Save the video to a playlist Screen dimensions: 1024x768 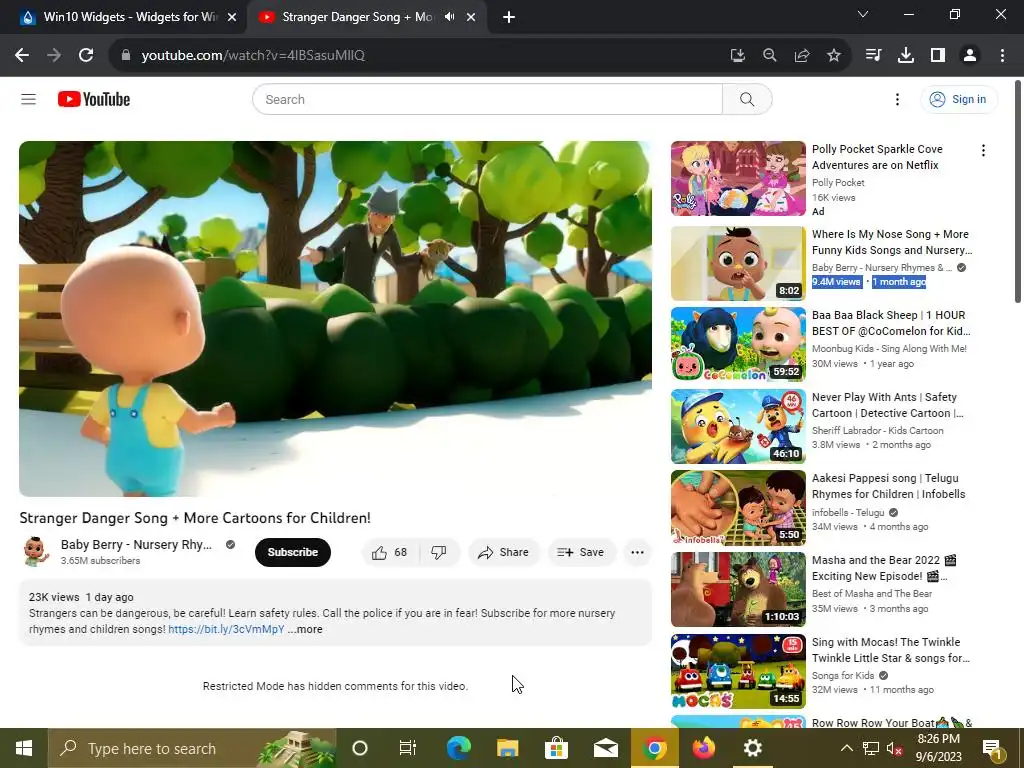tap(581, 552)
